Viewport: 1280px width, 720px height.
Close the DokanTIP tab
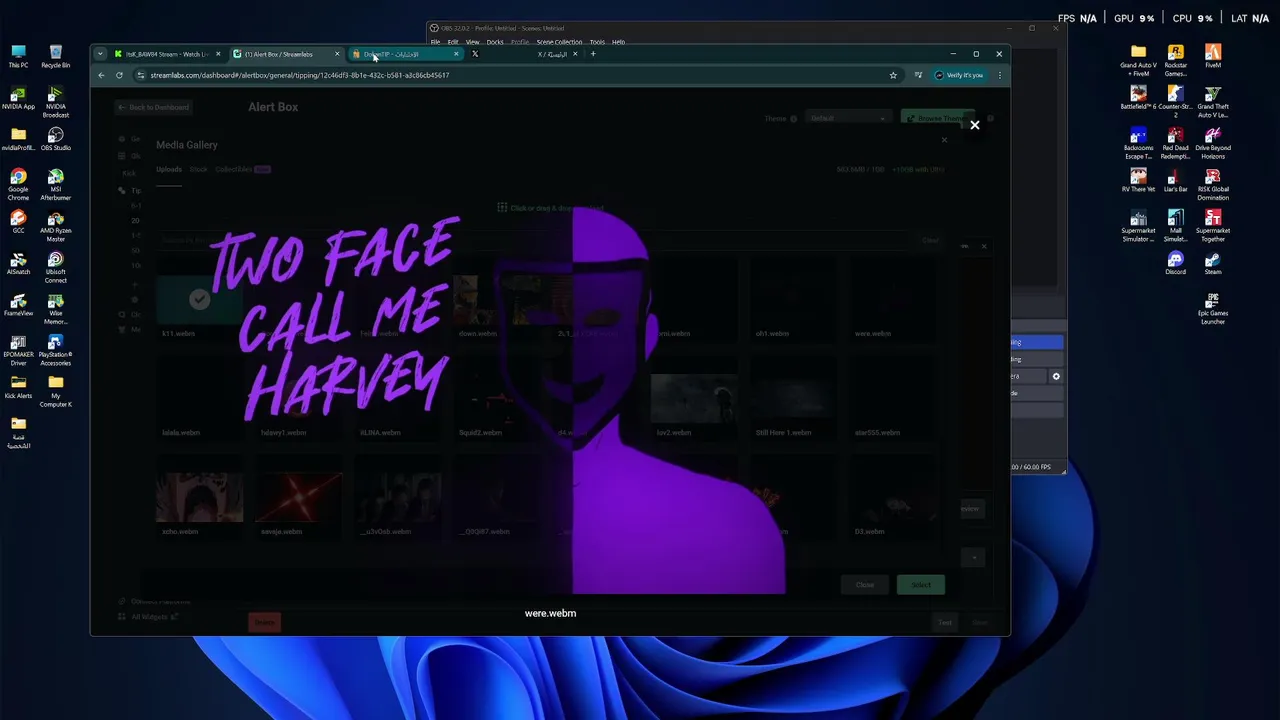(x=456, y=54)
